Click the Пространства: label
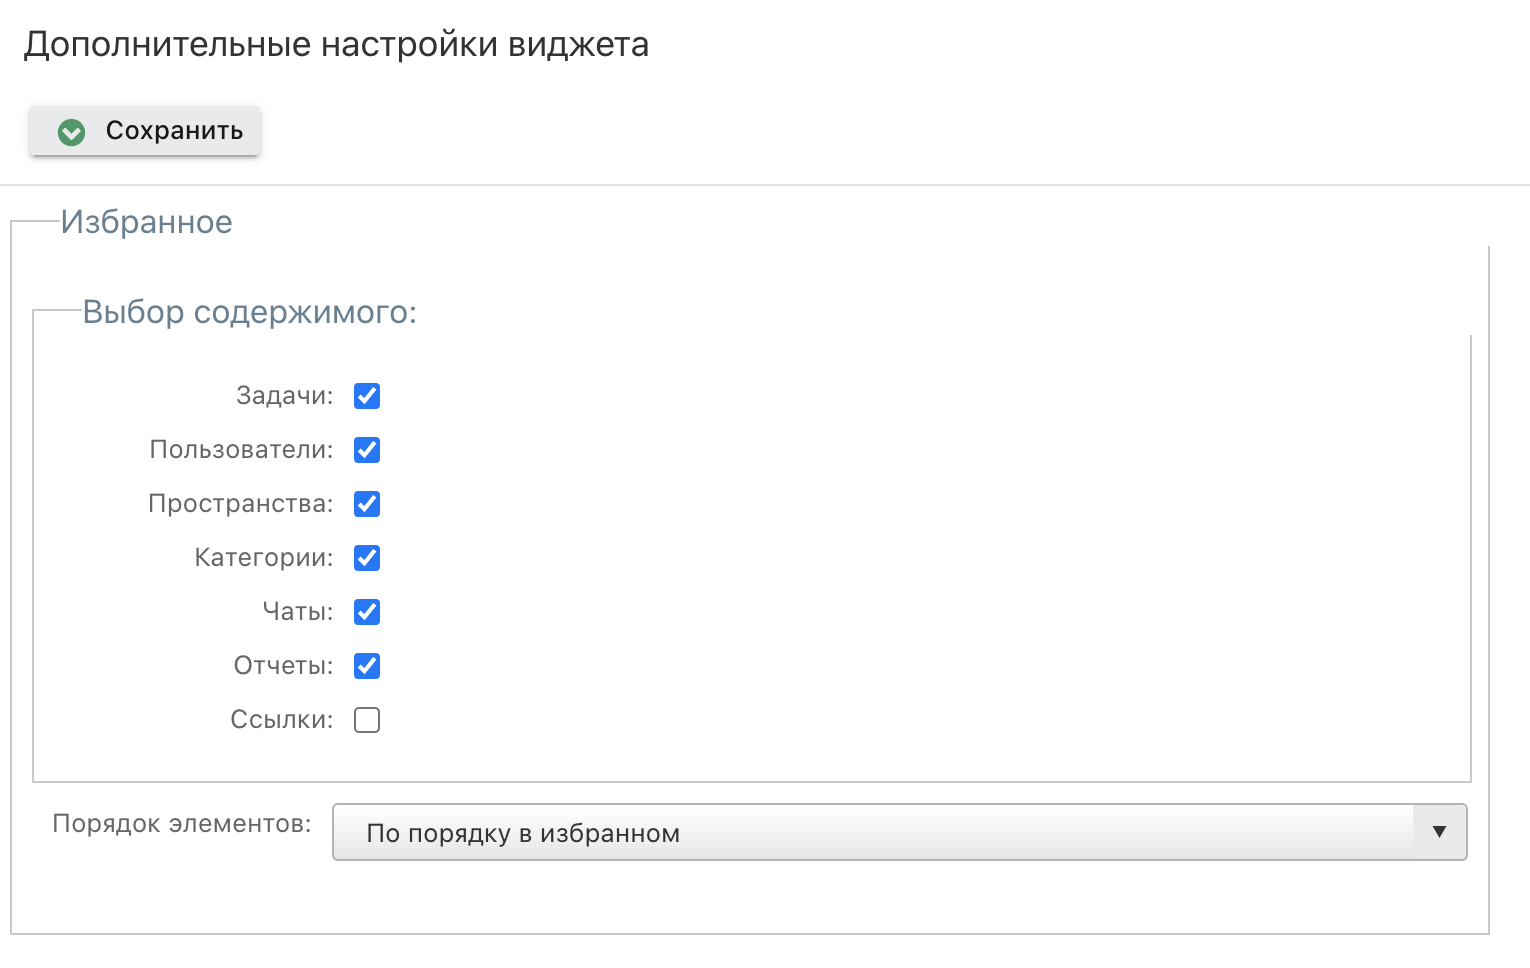Screen dimensions: 1530x968 pyautogui.click(x=241, y=504)
